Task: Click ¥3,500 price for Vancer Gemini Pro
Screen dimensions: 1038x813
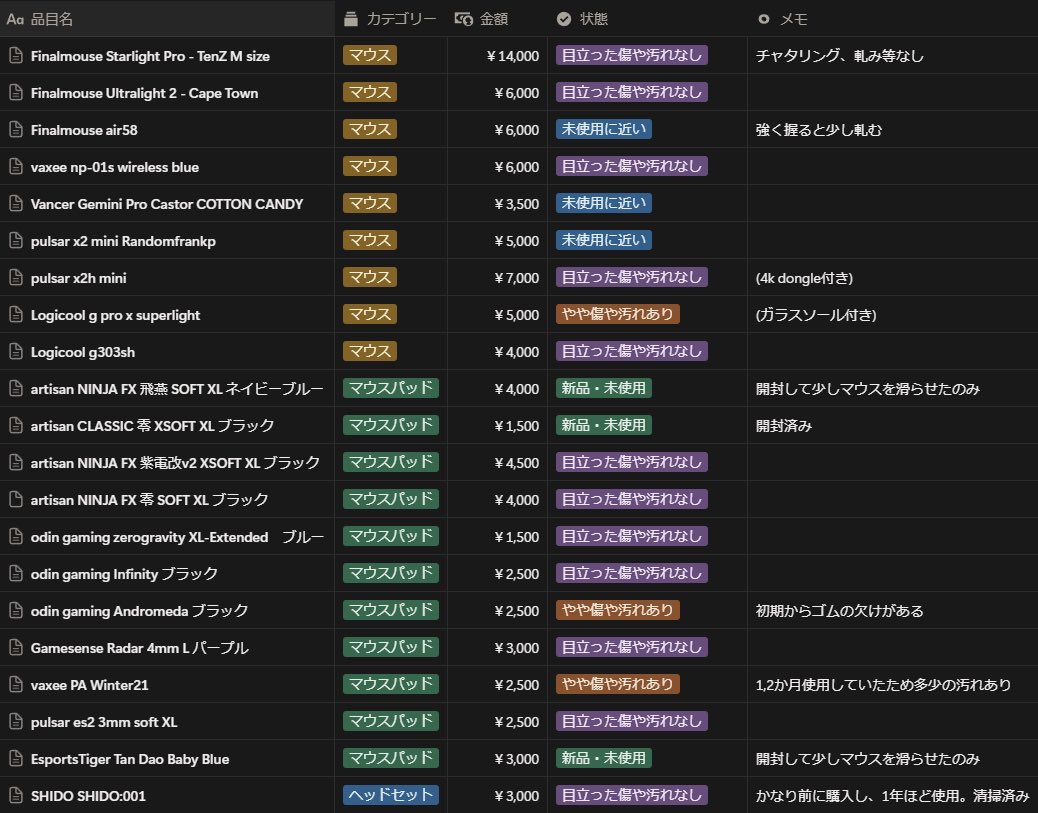Action: [516, 204]
